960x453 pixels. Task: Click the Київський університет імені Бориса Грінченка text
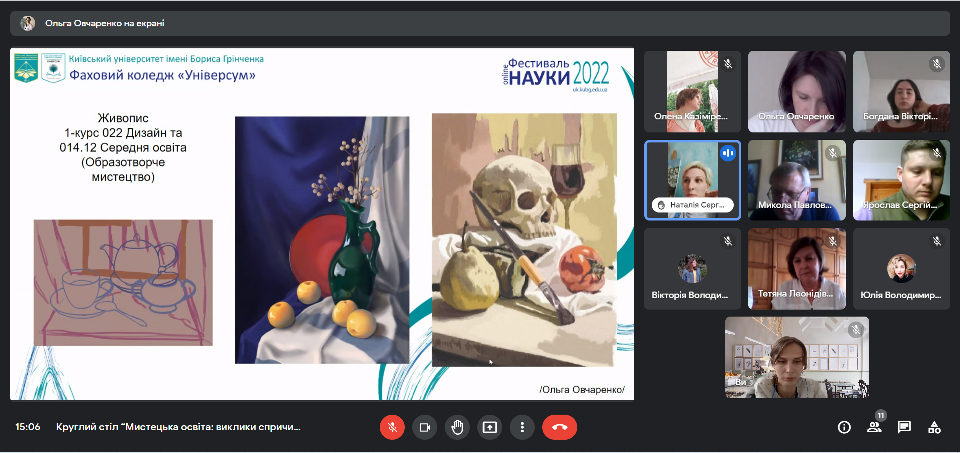pos(167,59)
